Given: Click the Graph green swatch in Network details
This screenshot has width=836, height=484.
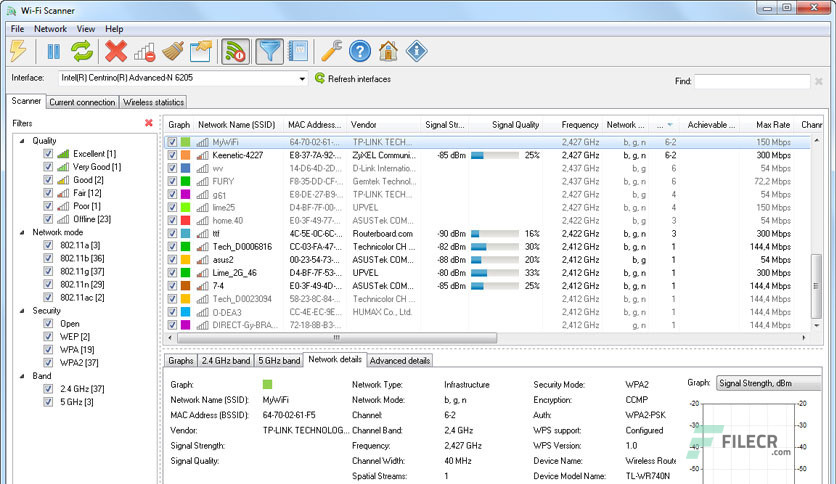Looking at the screenshot, I should click(x=268, y=384).
